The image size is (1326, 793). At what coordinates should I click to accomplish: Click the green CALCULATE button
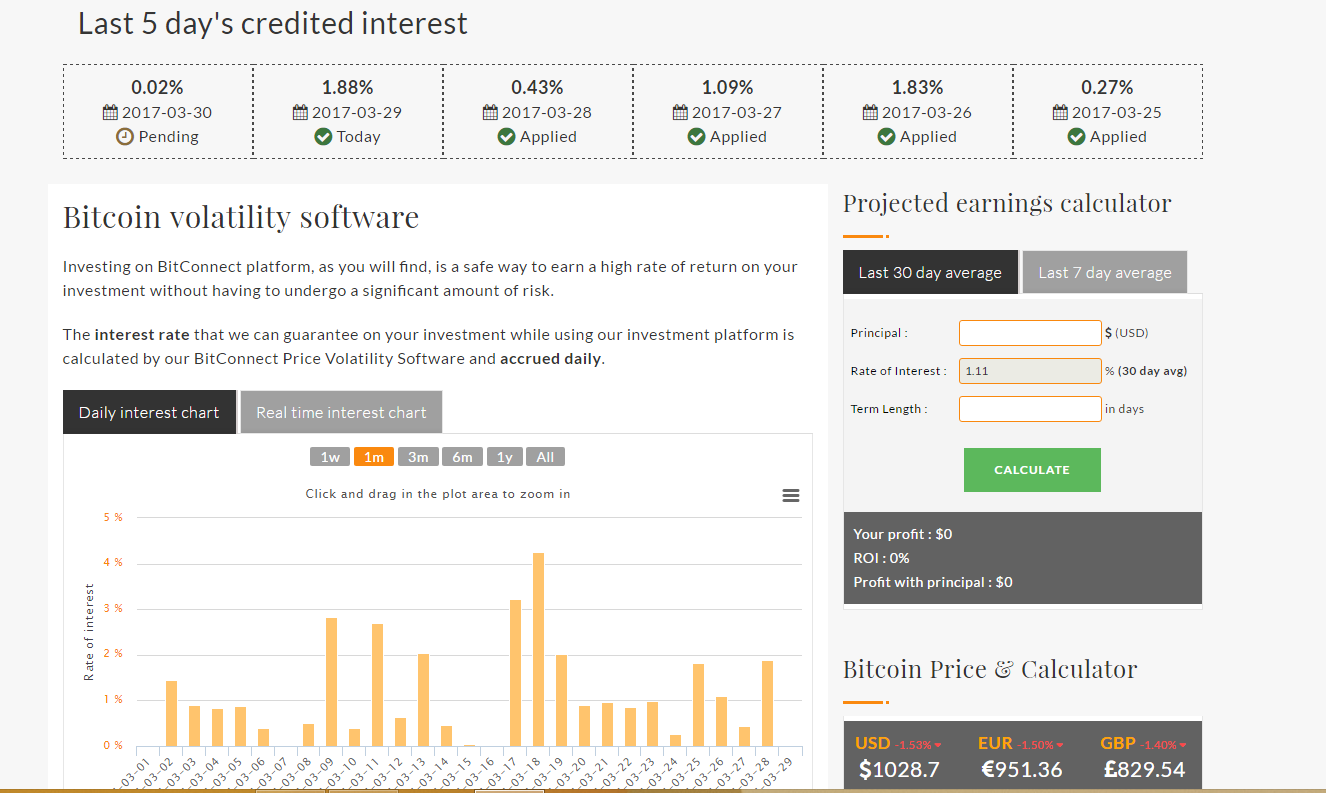1032,470
